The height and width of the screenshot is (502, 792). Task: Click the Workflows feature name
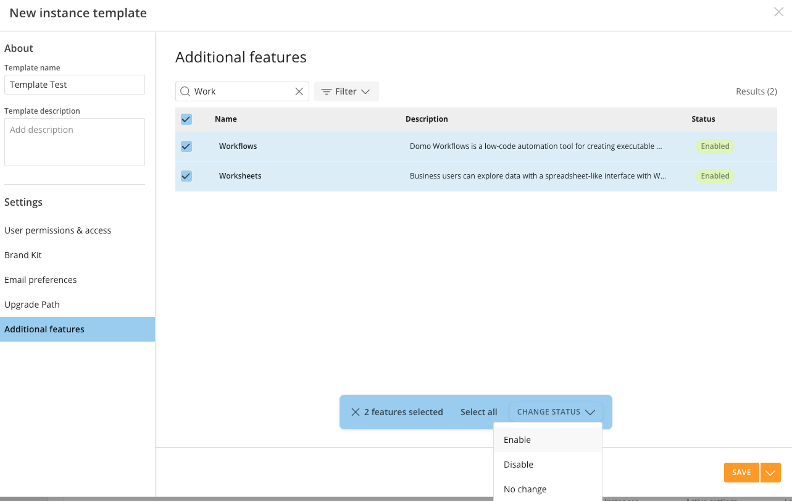click(237, 146)
